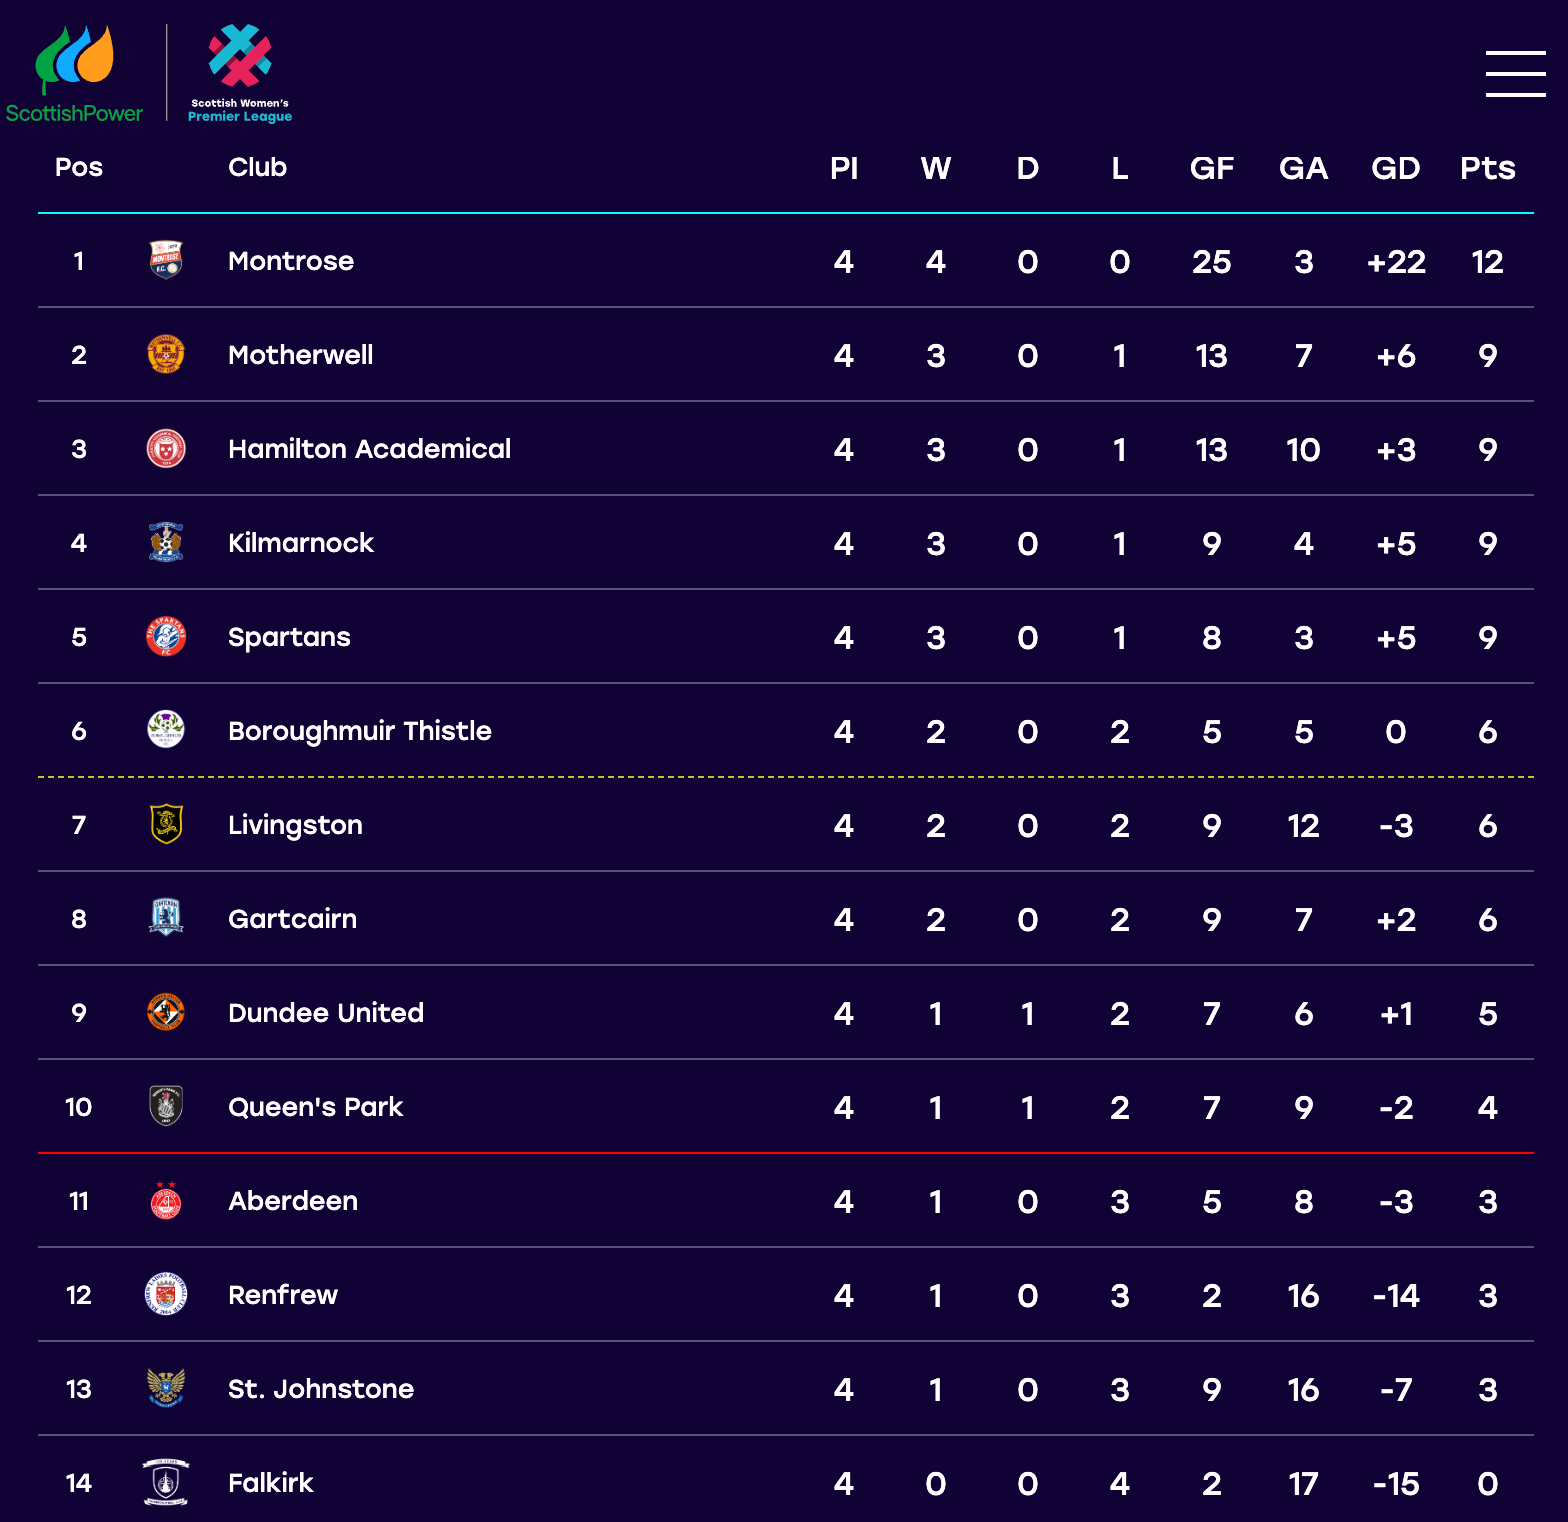Click the ScottishPower logo
Image resolution: width=1568 pixels, height=1522 pixels.
(x=75, y=74)
